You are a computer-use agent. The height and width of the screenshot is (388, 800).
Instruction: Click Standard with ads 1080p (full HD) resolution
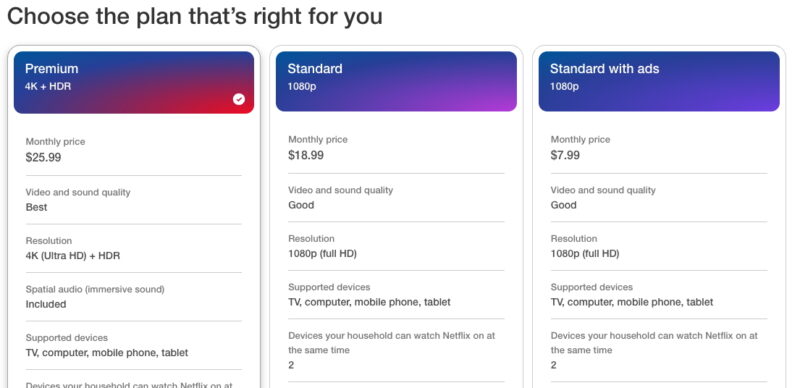click(x=585, y=254)
